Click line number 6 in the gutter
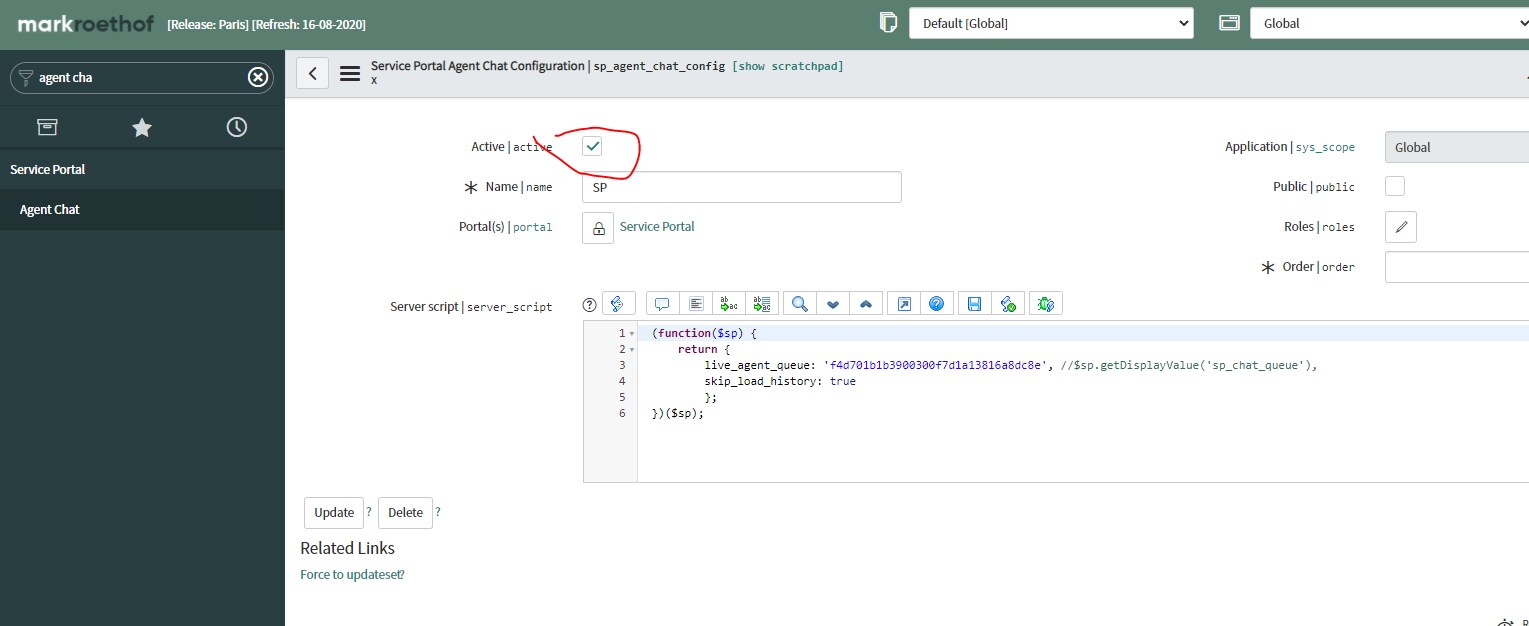This screenshot has width=1529, height=626. (x=622, y=413)
